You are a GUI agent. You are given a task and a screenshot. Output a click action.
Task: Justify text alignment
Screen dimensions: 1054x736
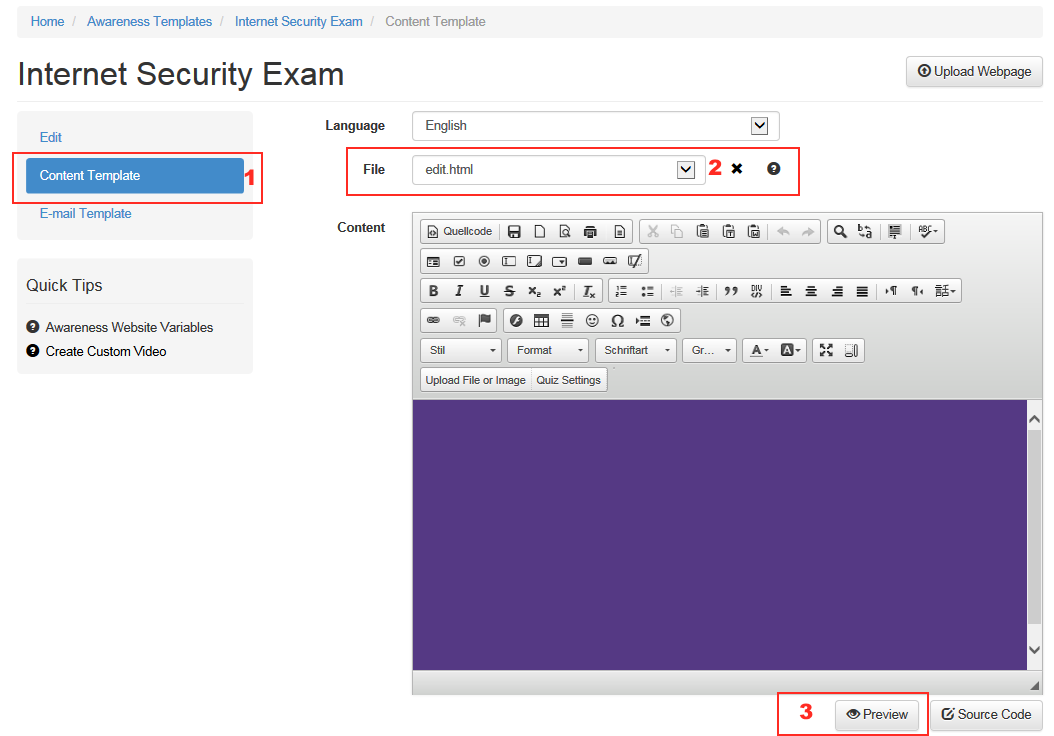pos(862,291)
